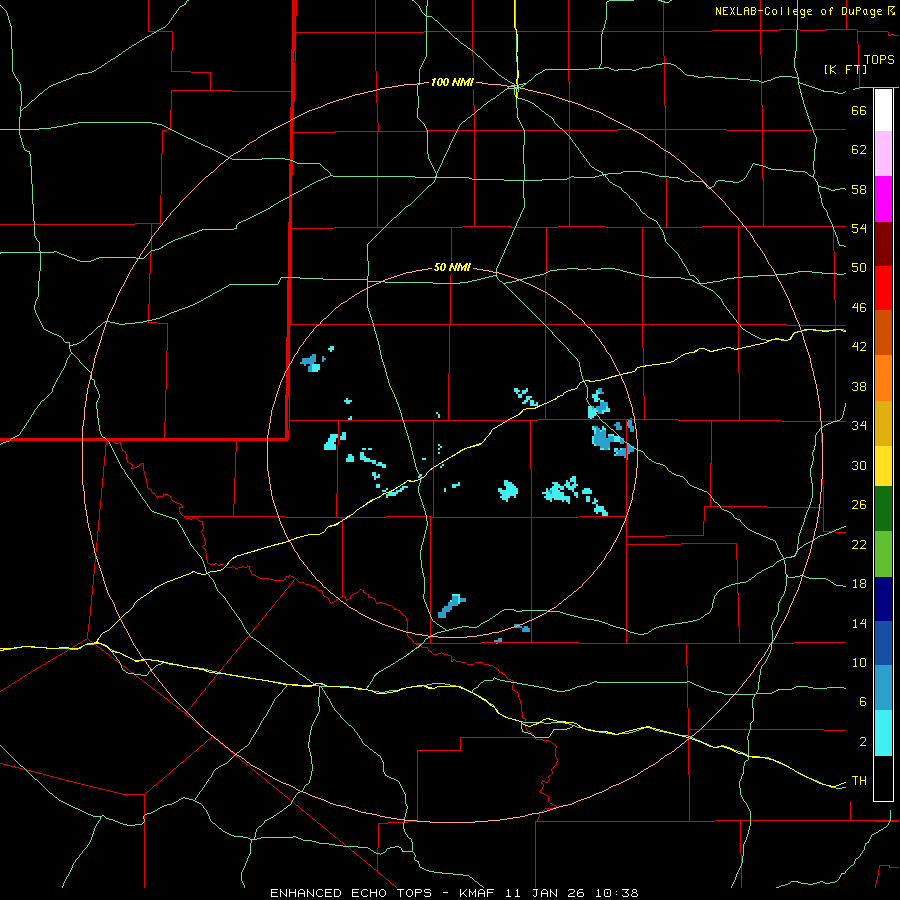Click the ENHANCED ECHO TOPS caption

coord(351,893)
